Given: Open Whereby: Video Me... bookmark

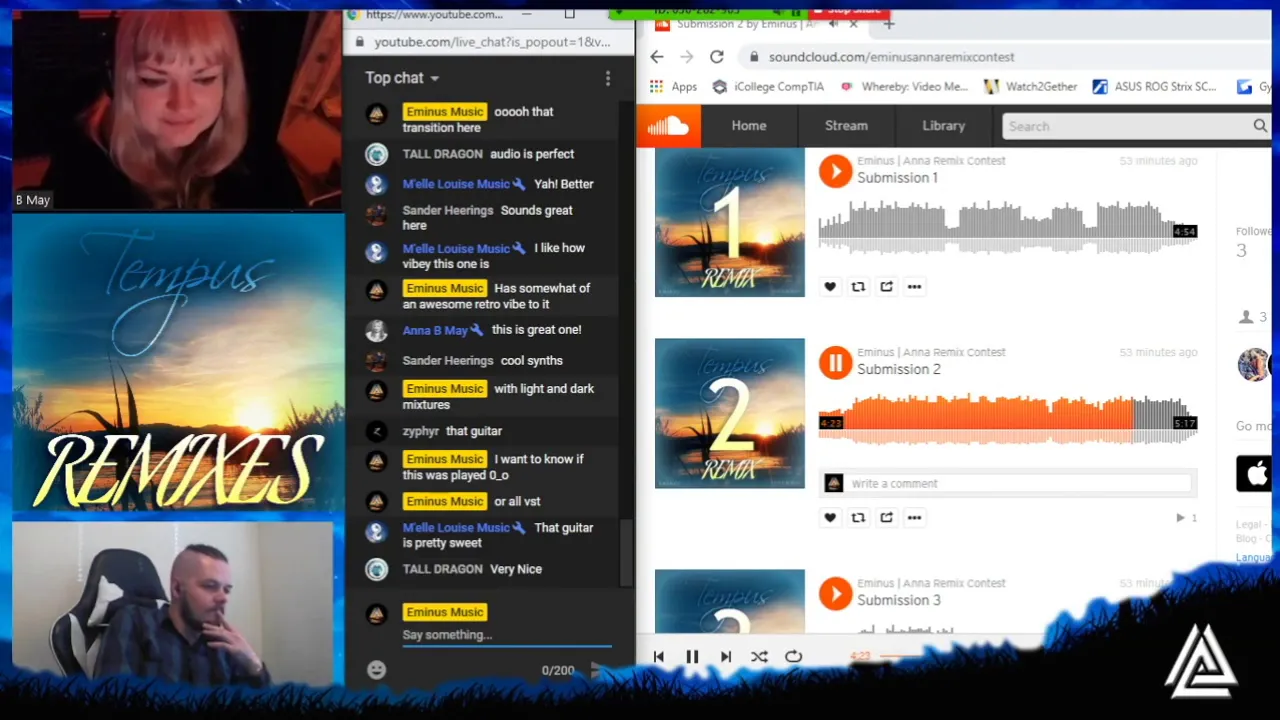Looking at the screenshot, I should click(904, 87).
